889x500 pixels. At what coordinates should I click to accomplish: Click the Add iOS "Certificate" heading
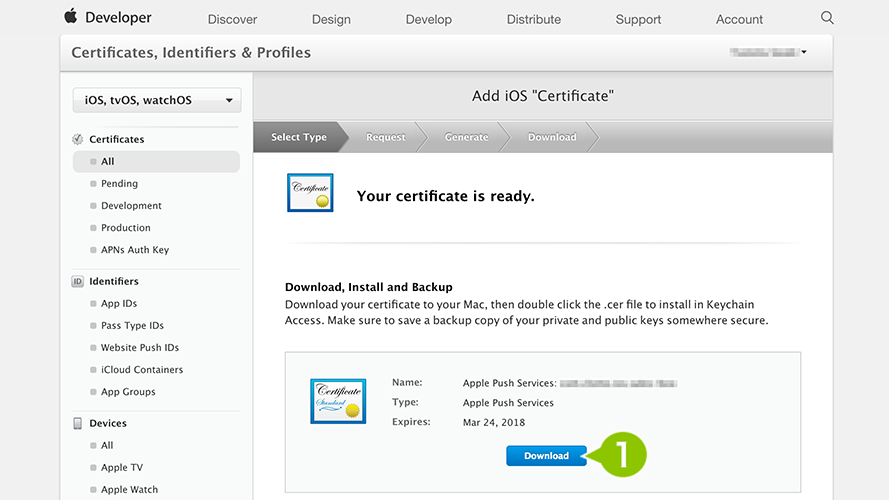point(543,96)
